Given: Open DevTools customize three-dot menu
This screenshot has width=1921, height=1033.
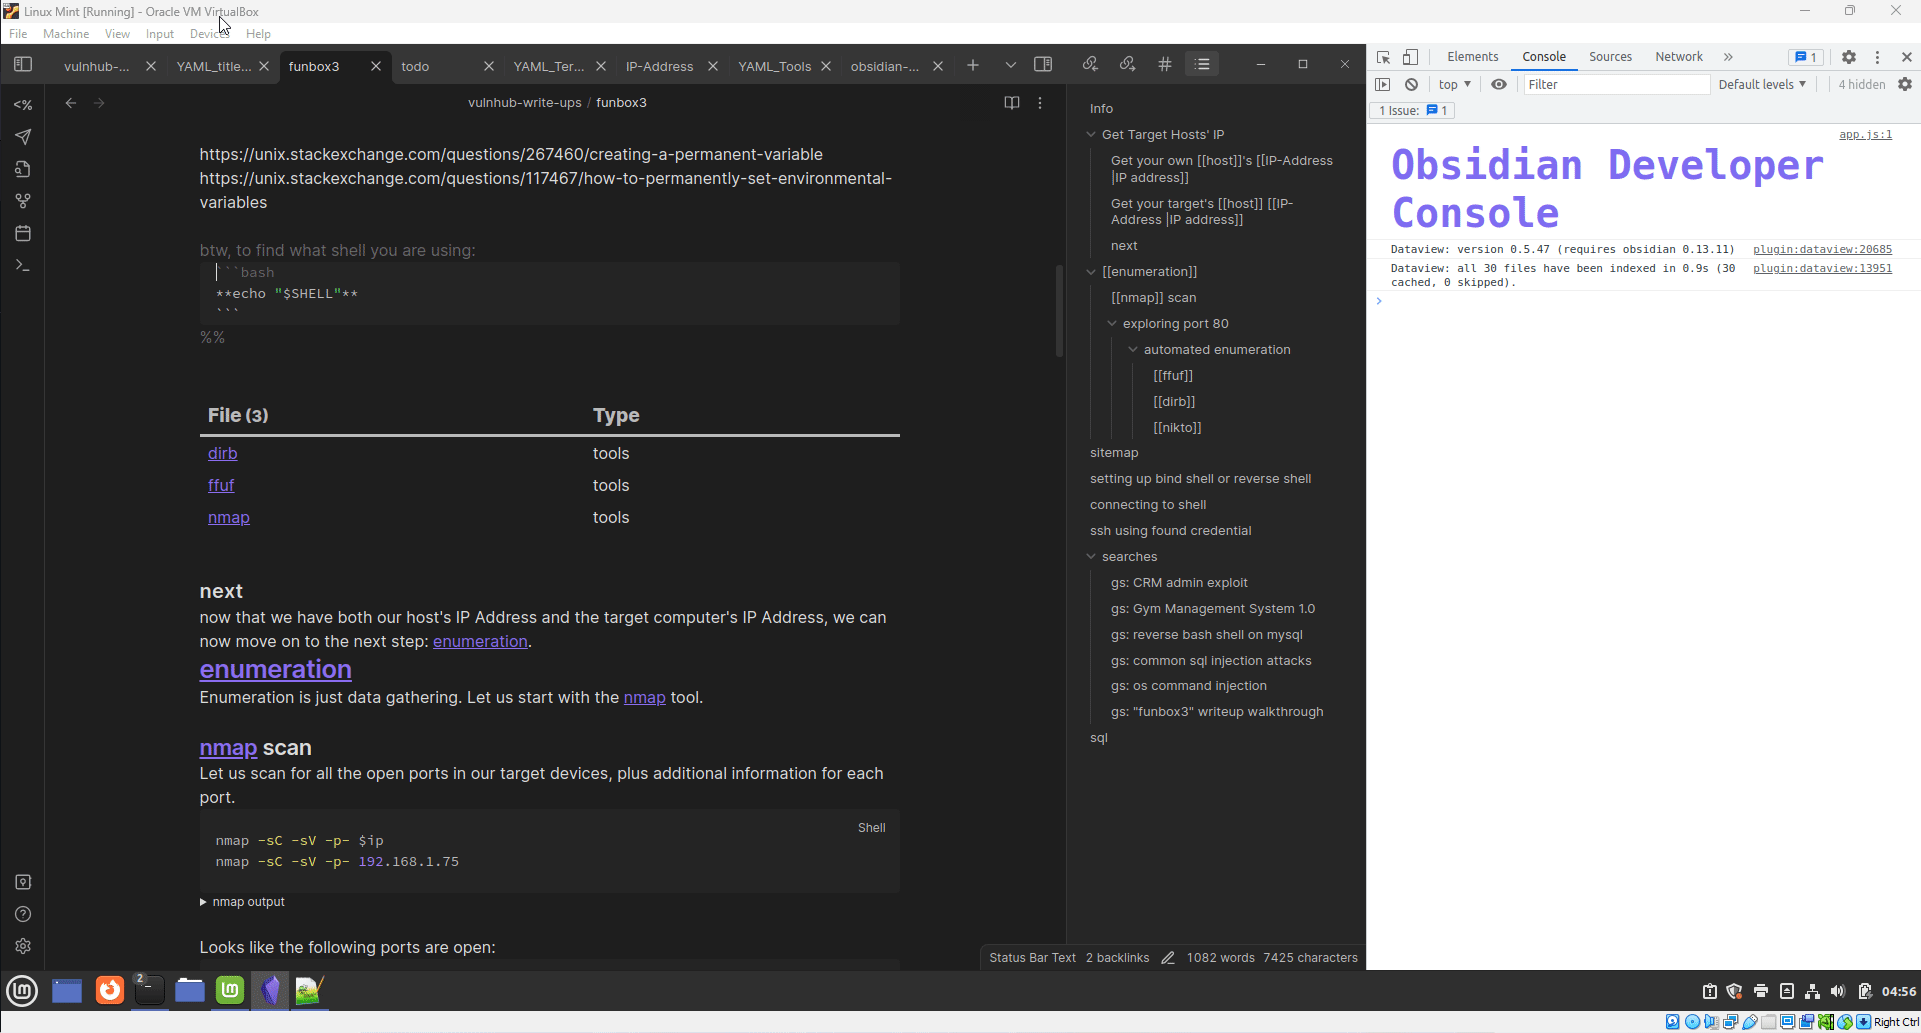Looking at the screenshot, I should click(x=1877, y=57).
